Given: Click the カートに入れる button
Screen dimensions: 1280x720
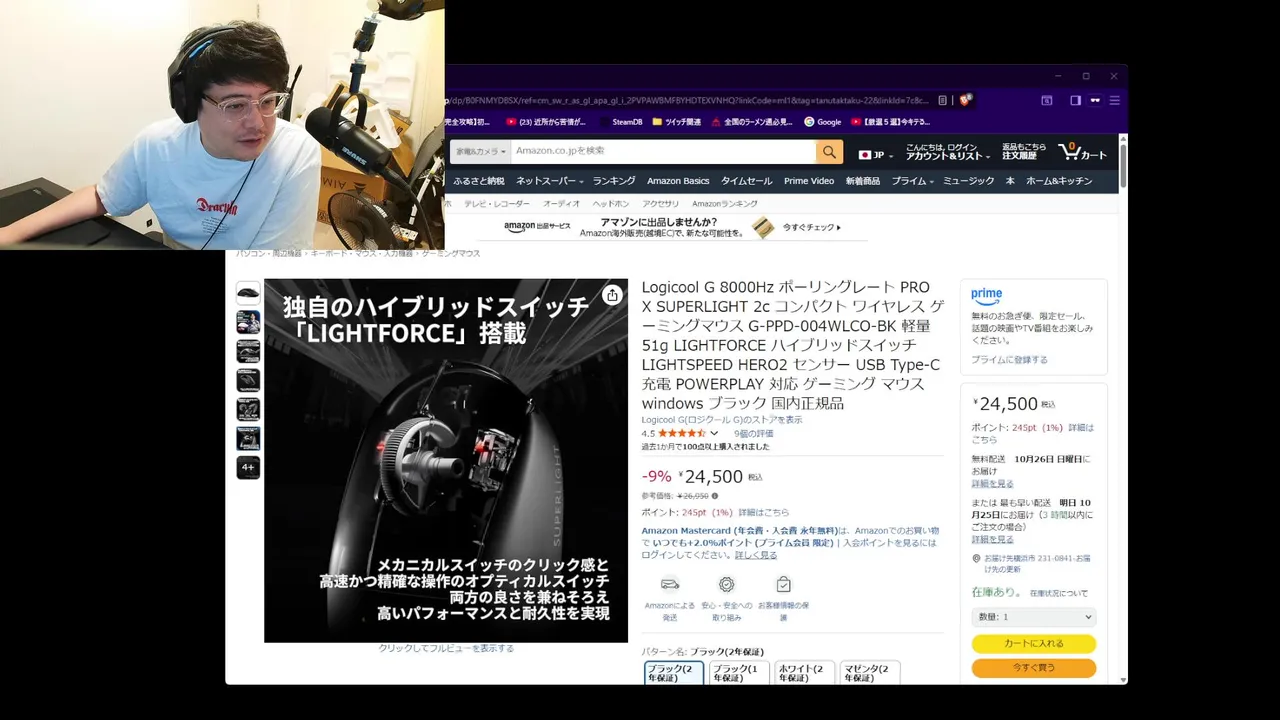Looking at the screenshot, I should tap(1034, 644).
